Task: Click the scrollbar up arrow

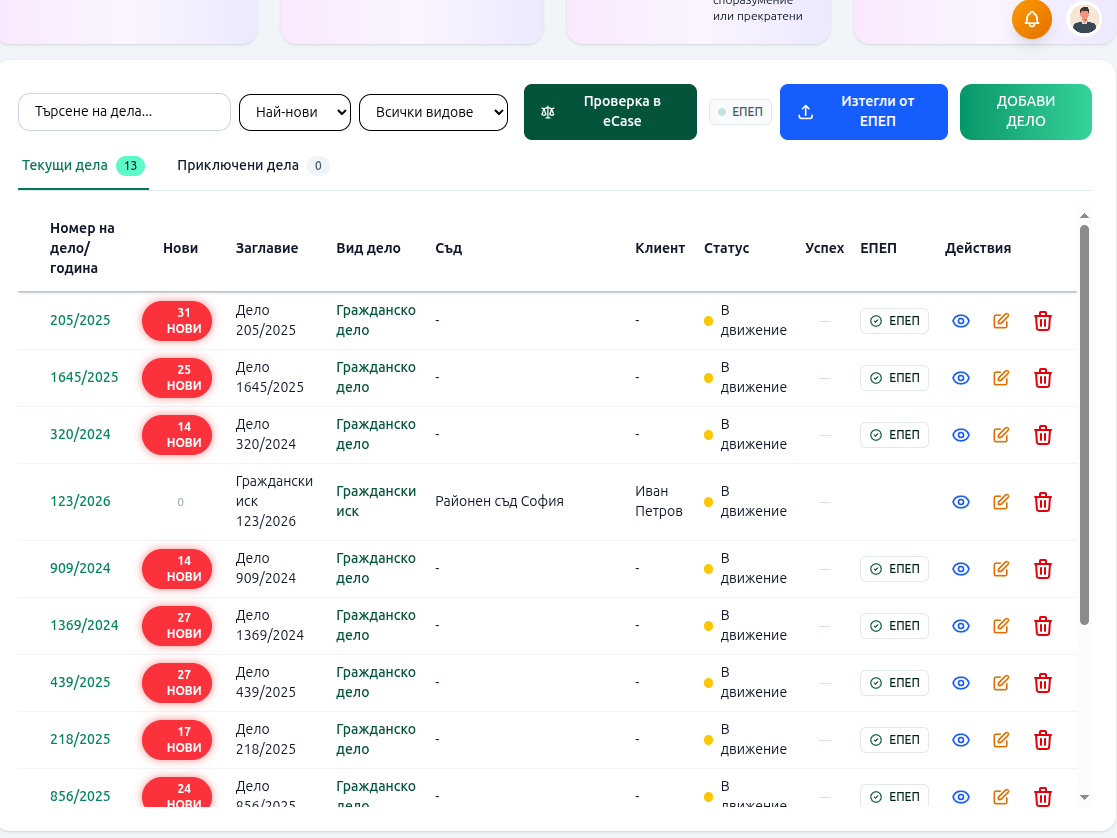Action: click(1084, 215)
